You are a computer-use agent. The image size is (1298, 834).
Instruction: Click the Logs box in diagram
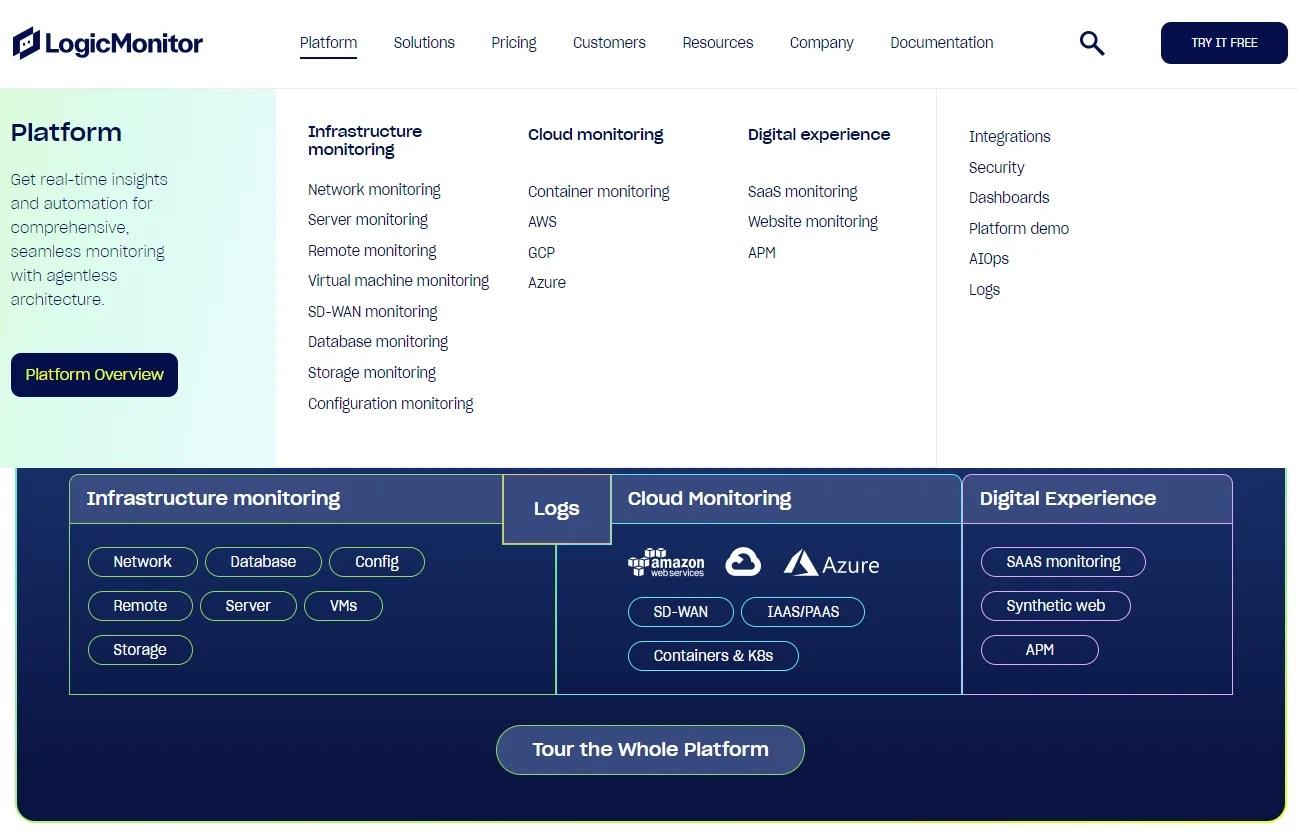(556, 509)
